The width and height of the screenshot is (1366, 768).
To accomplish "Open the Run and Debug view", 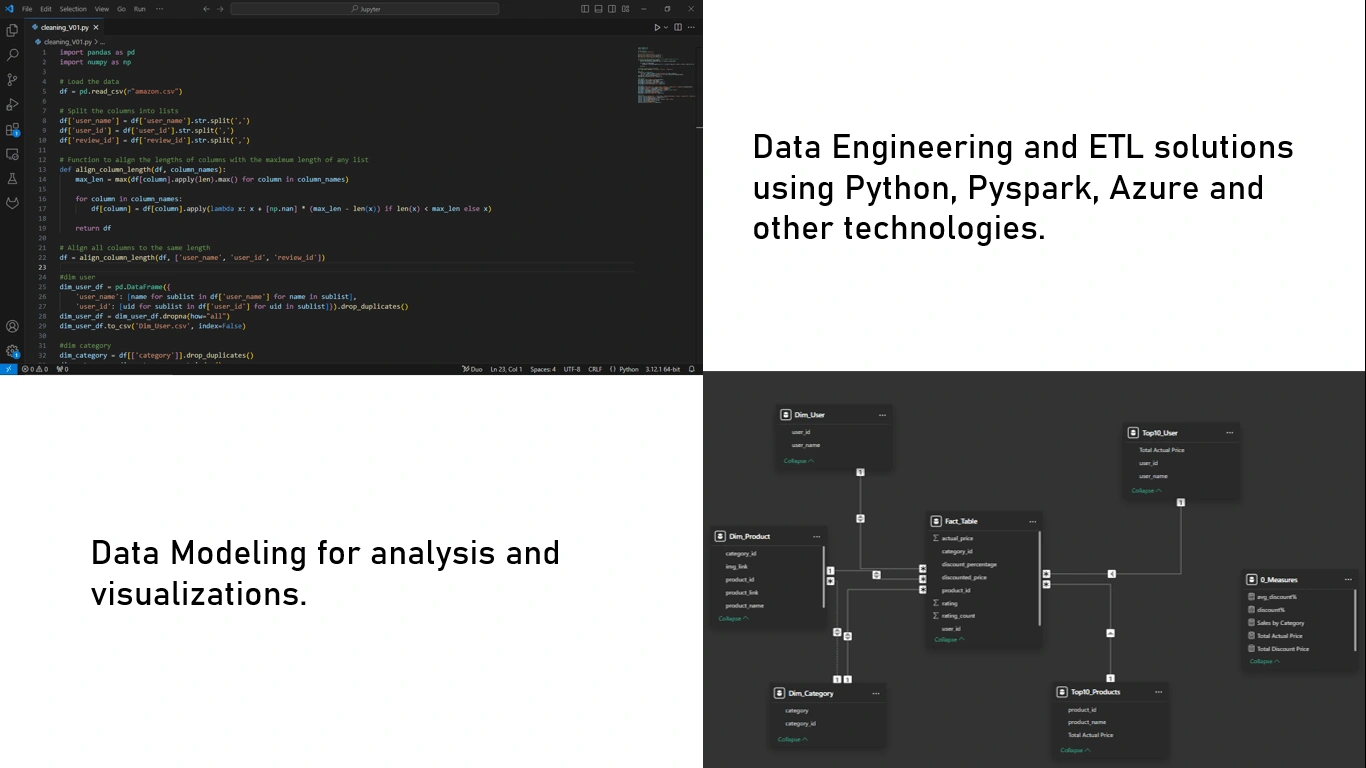I will [x=12, y=105].
